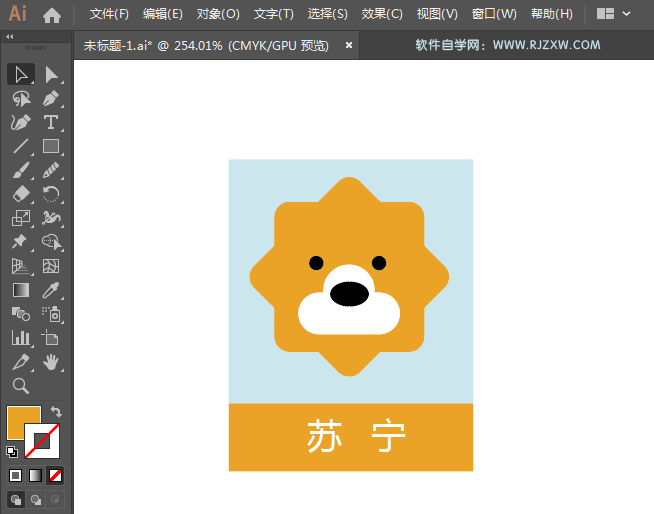
Task: Choose the Artboard tool
Action: click(51, 338)
